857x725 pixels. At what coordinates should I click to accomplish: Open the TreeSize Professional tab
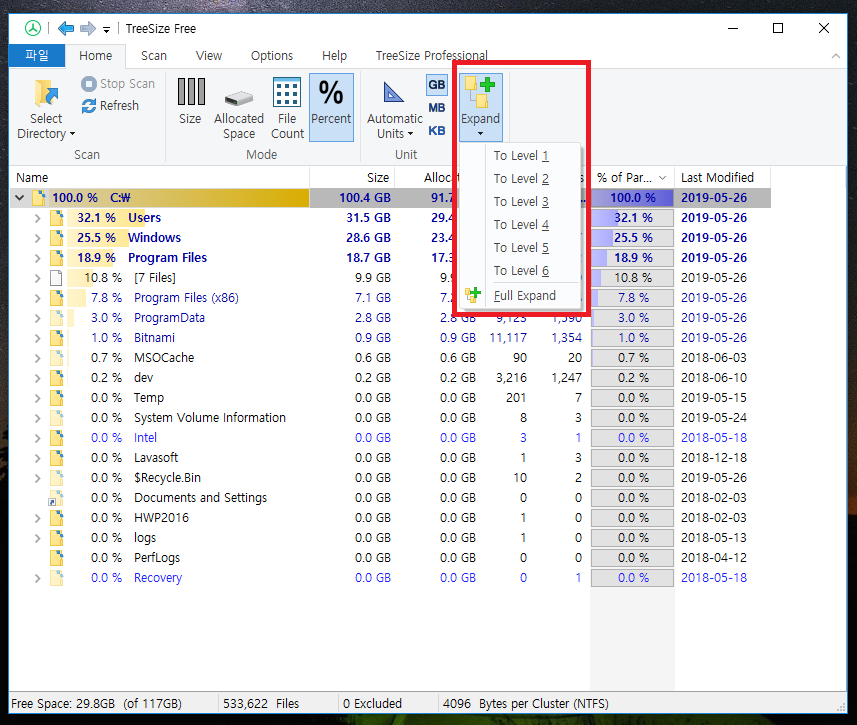[x=431, y=56]
